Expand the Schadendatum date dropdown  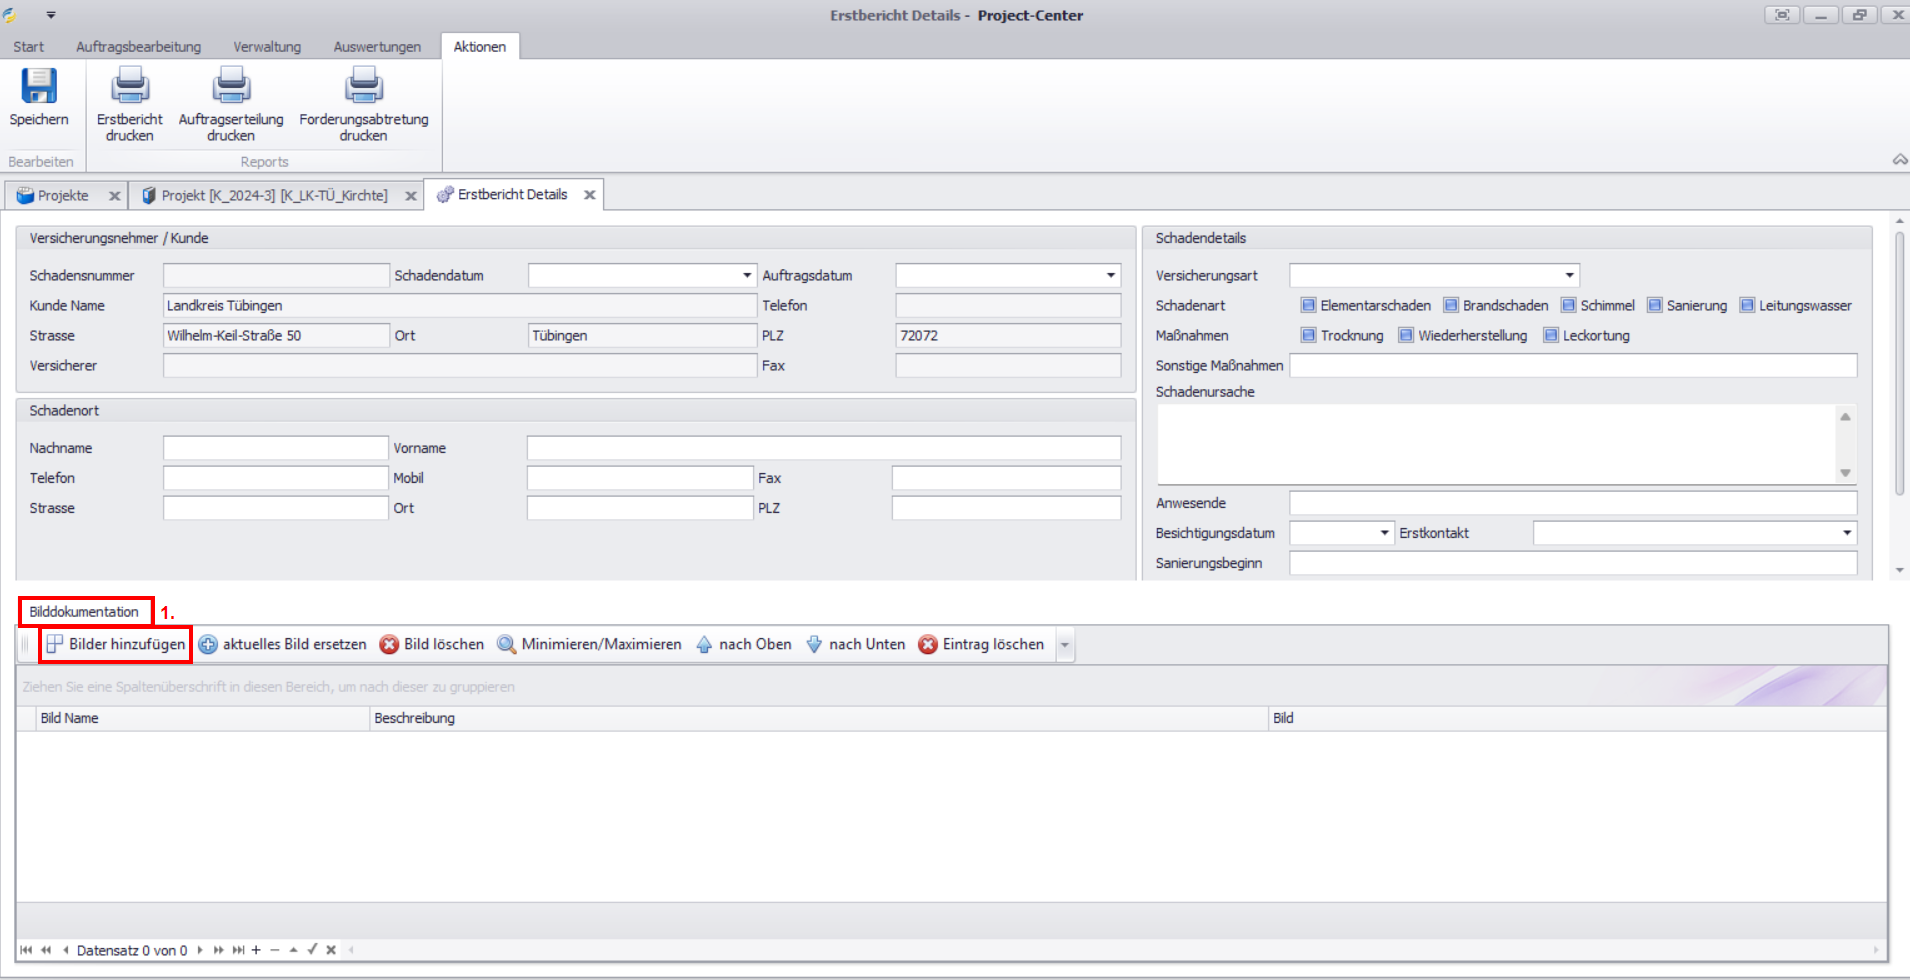coord(746,276)
